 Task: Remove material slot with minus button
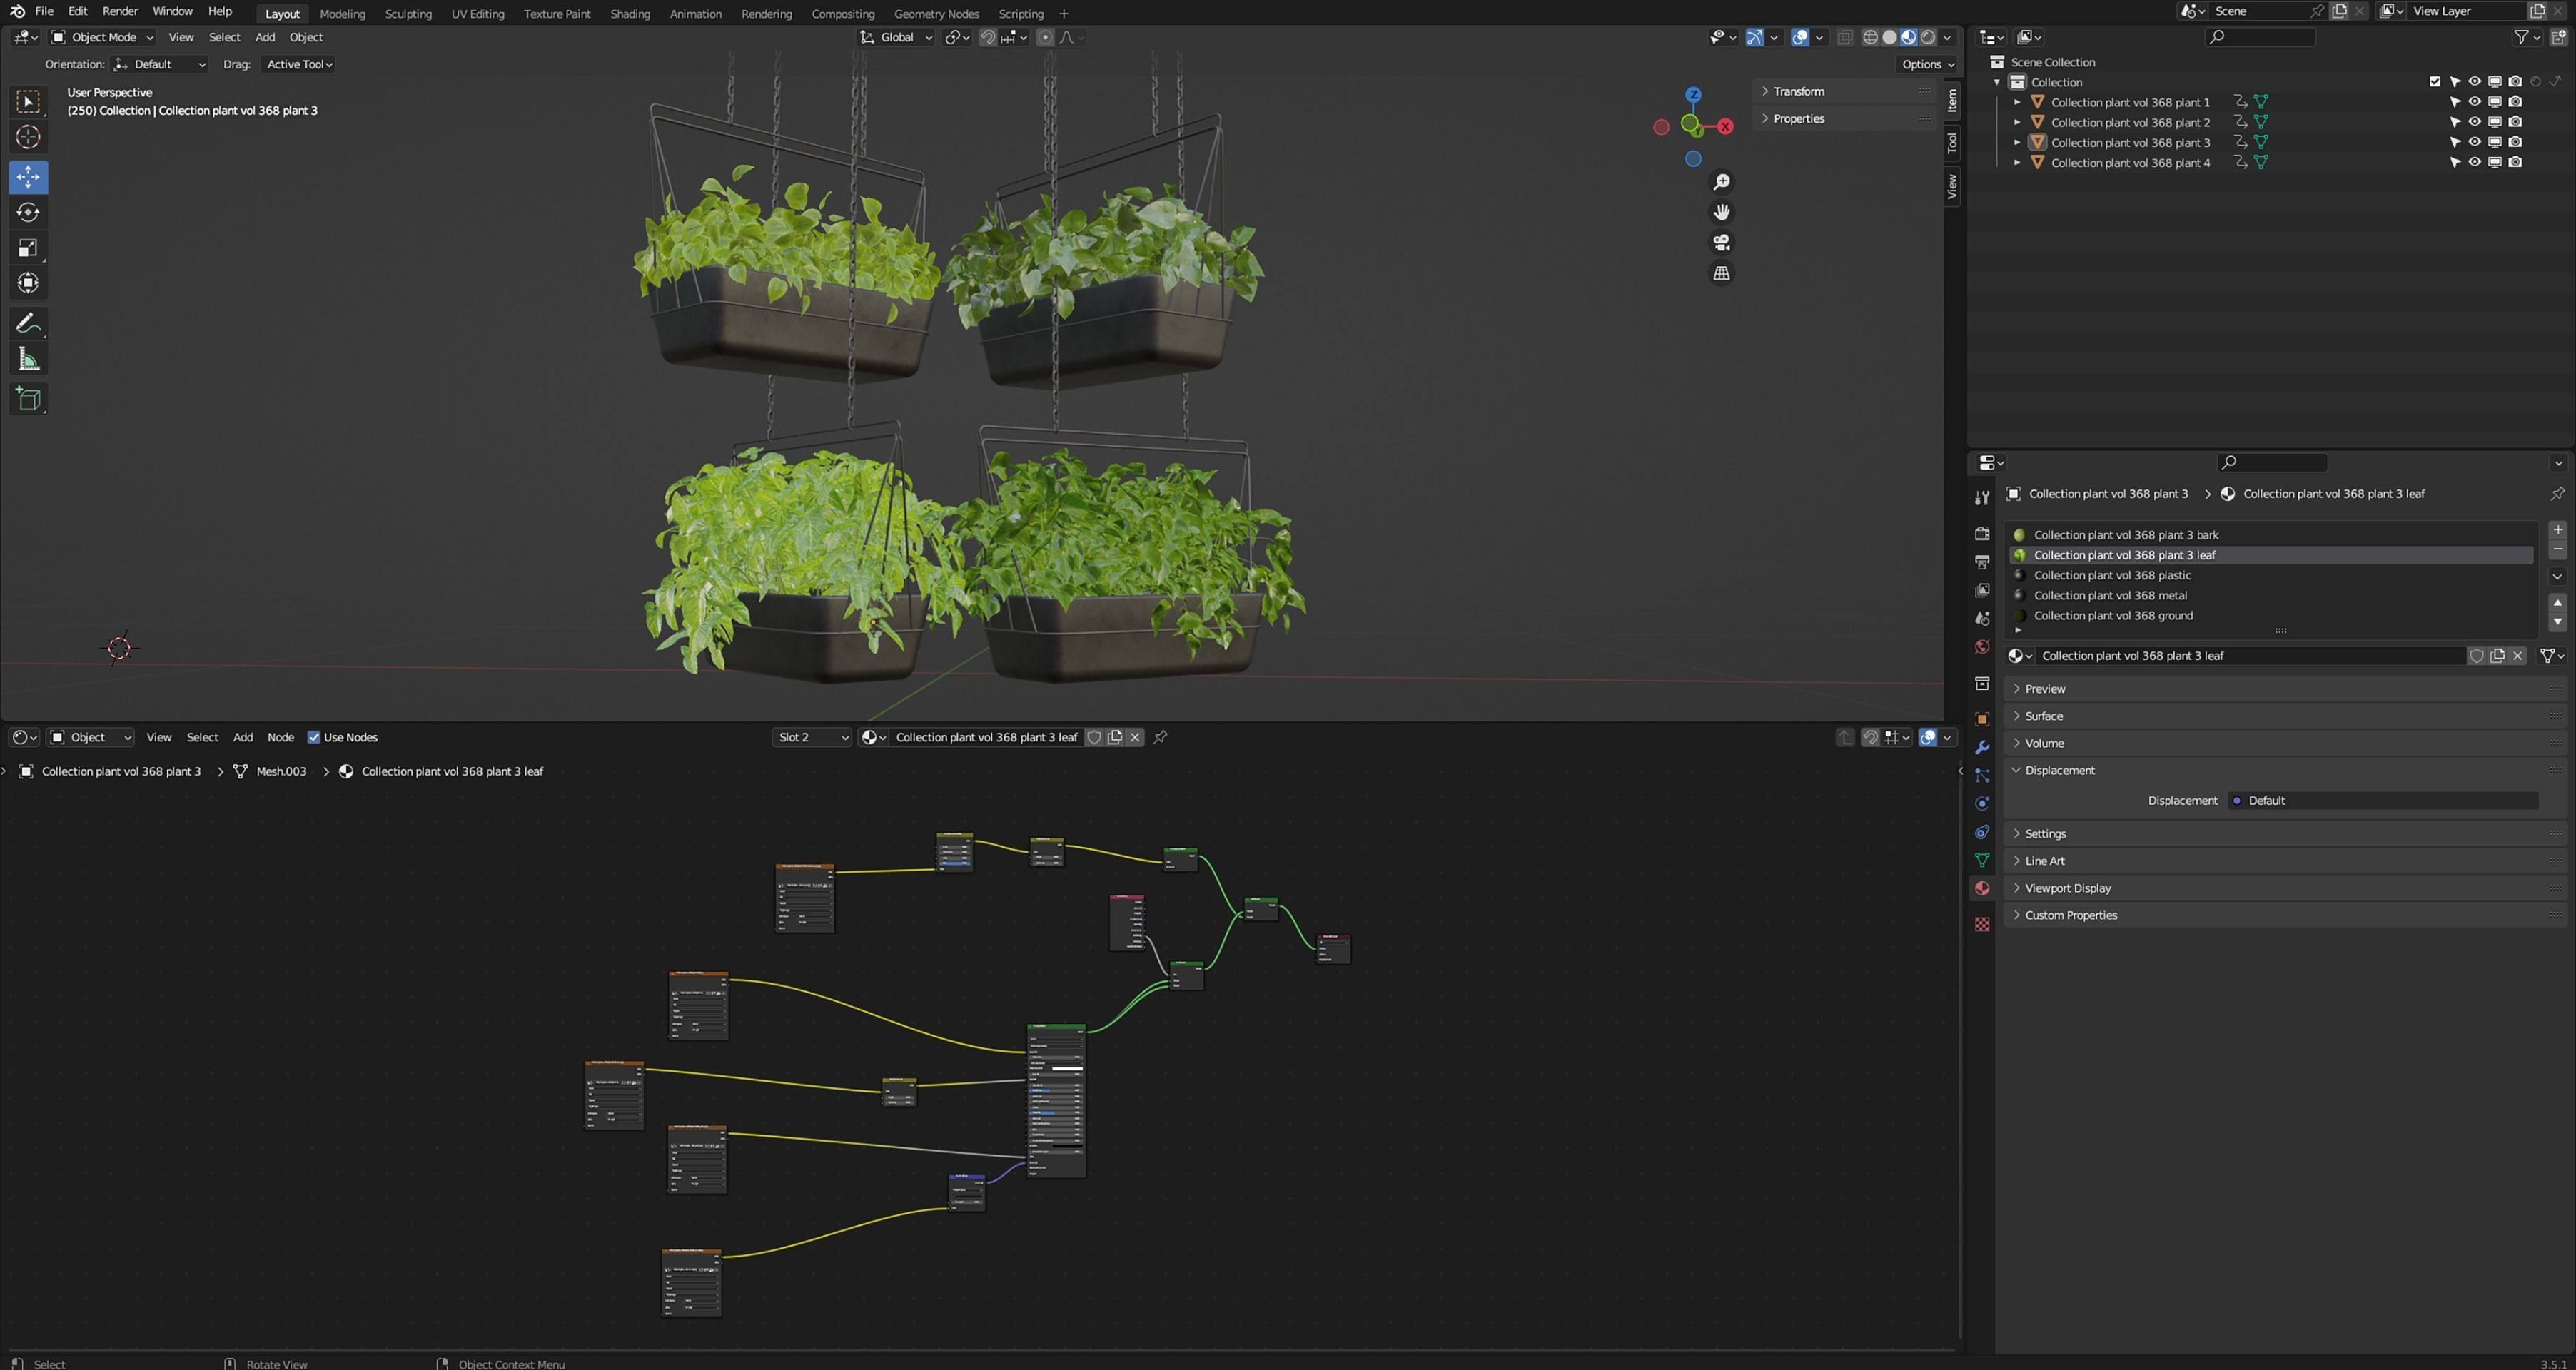2558,550
